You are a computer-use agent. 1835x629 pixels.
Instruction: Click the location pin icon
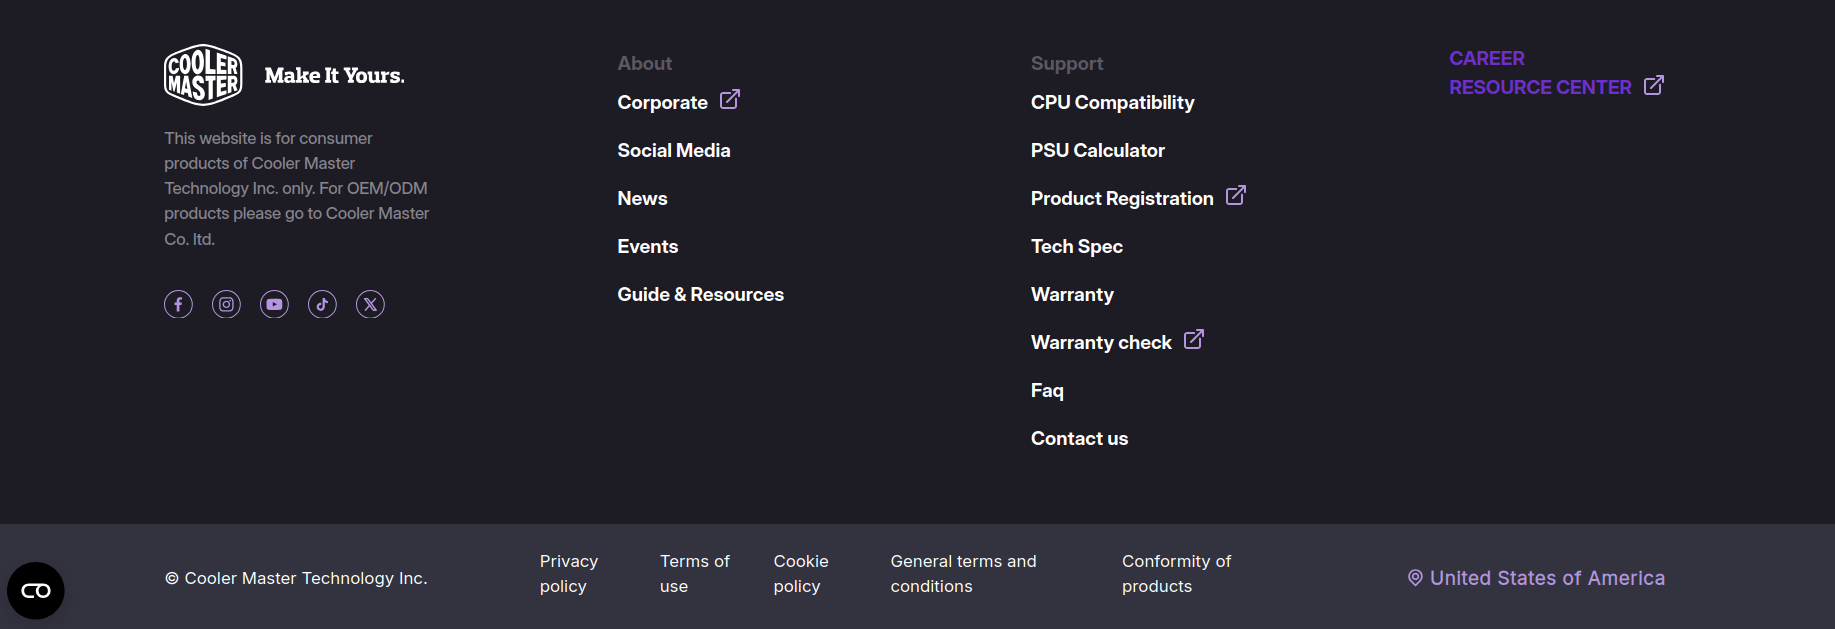click(1415, 578)
